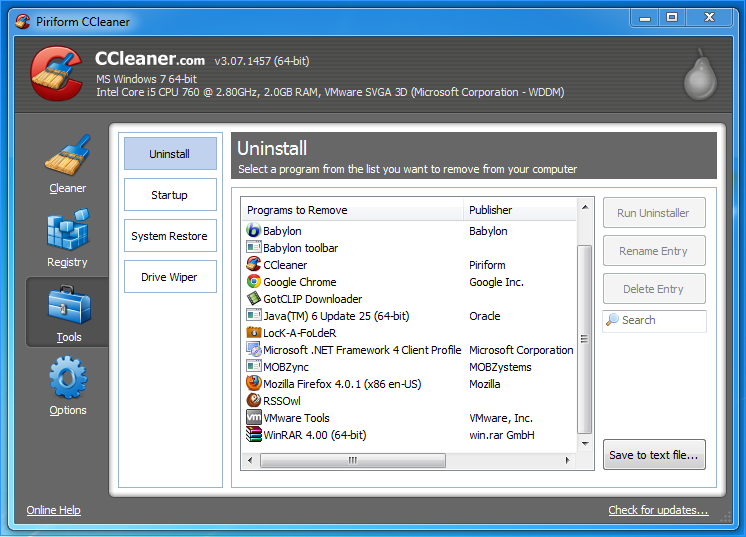Screen dimensions: 746x537
Task: Click Check for updates link
Action: pyautogui.click(x=658, y=510)
